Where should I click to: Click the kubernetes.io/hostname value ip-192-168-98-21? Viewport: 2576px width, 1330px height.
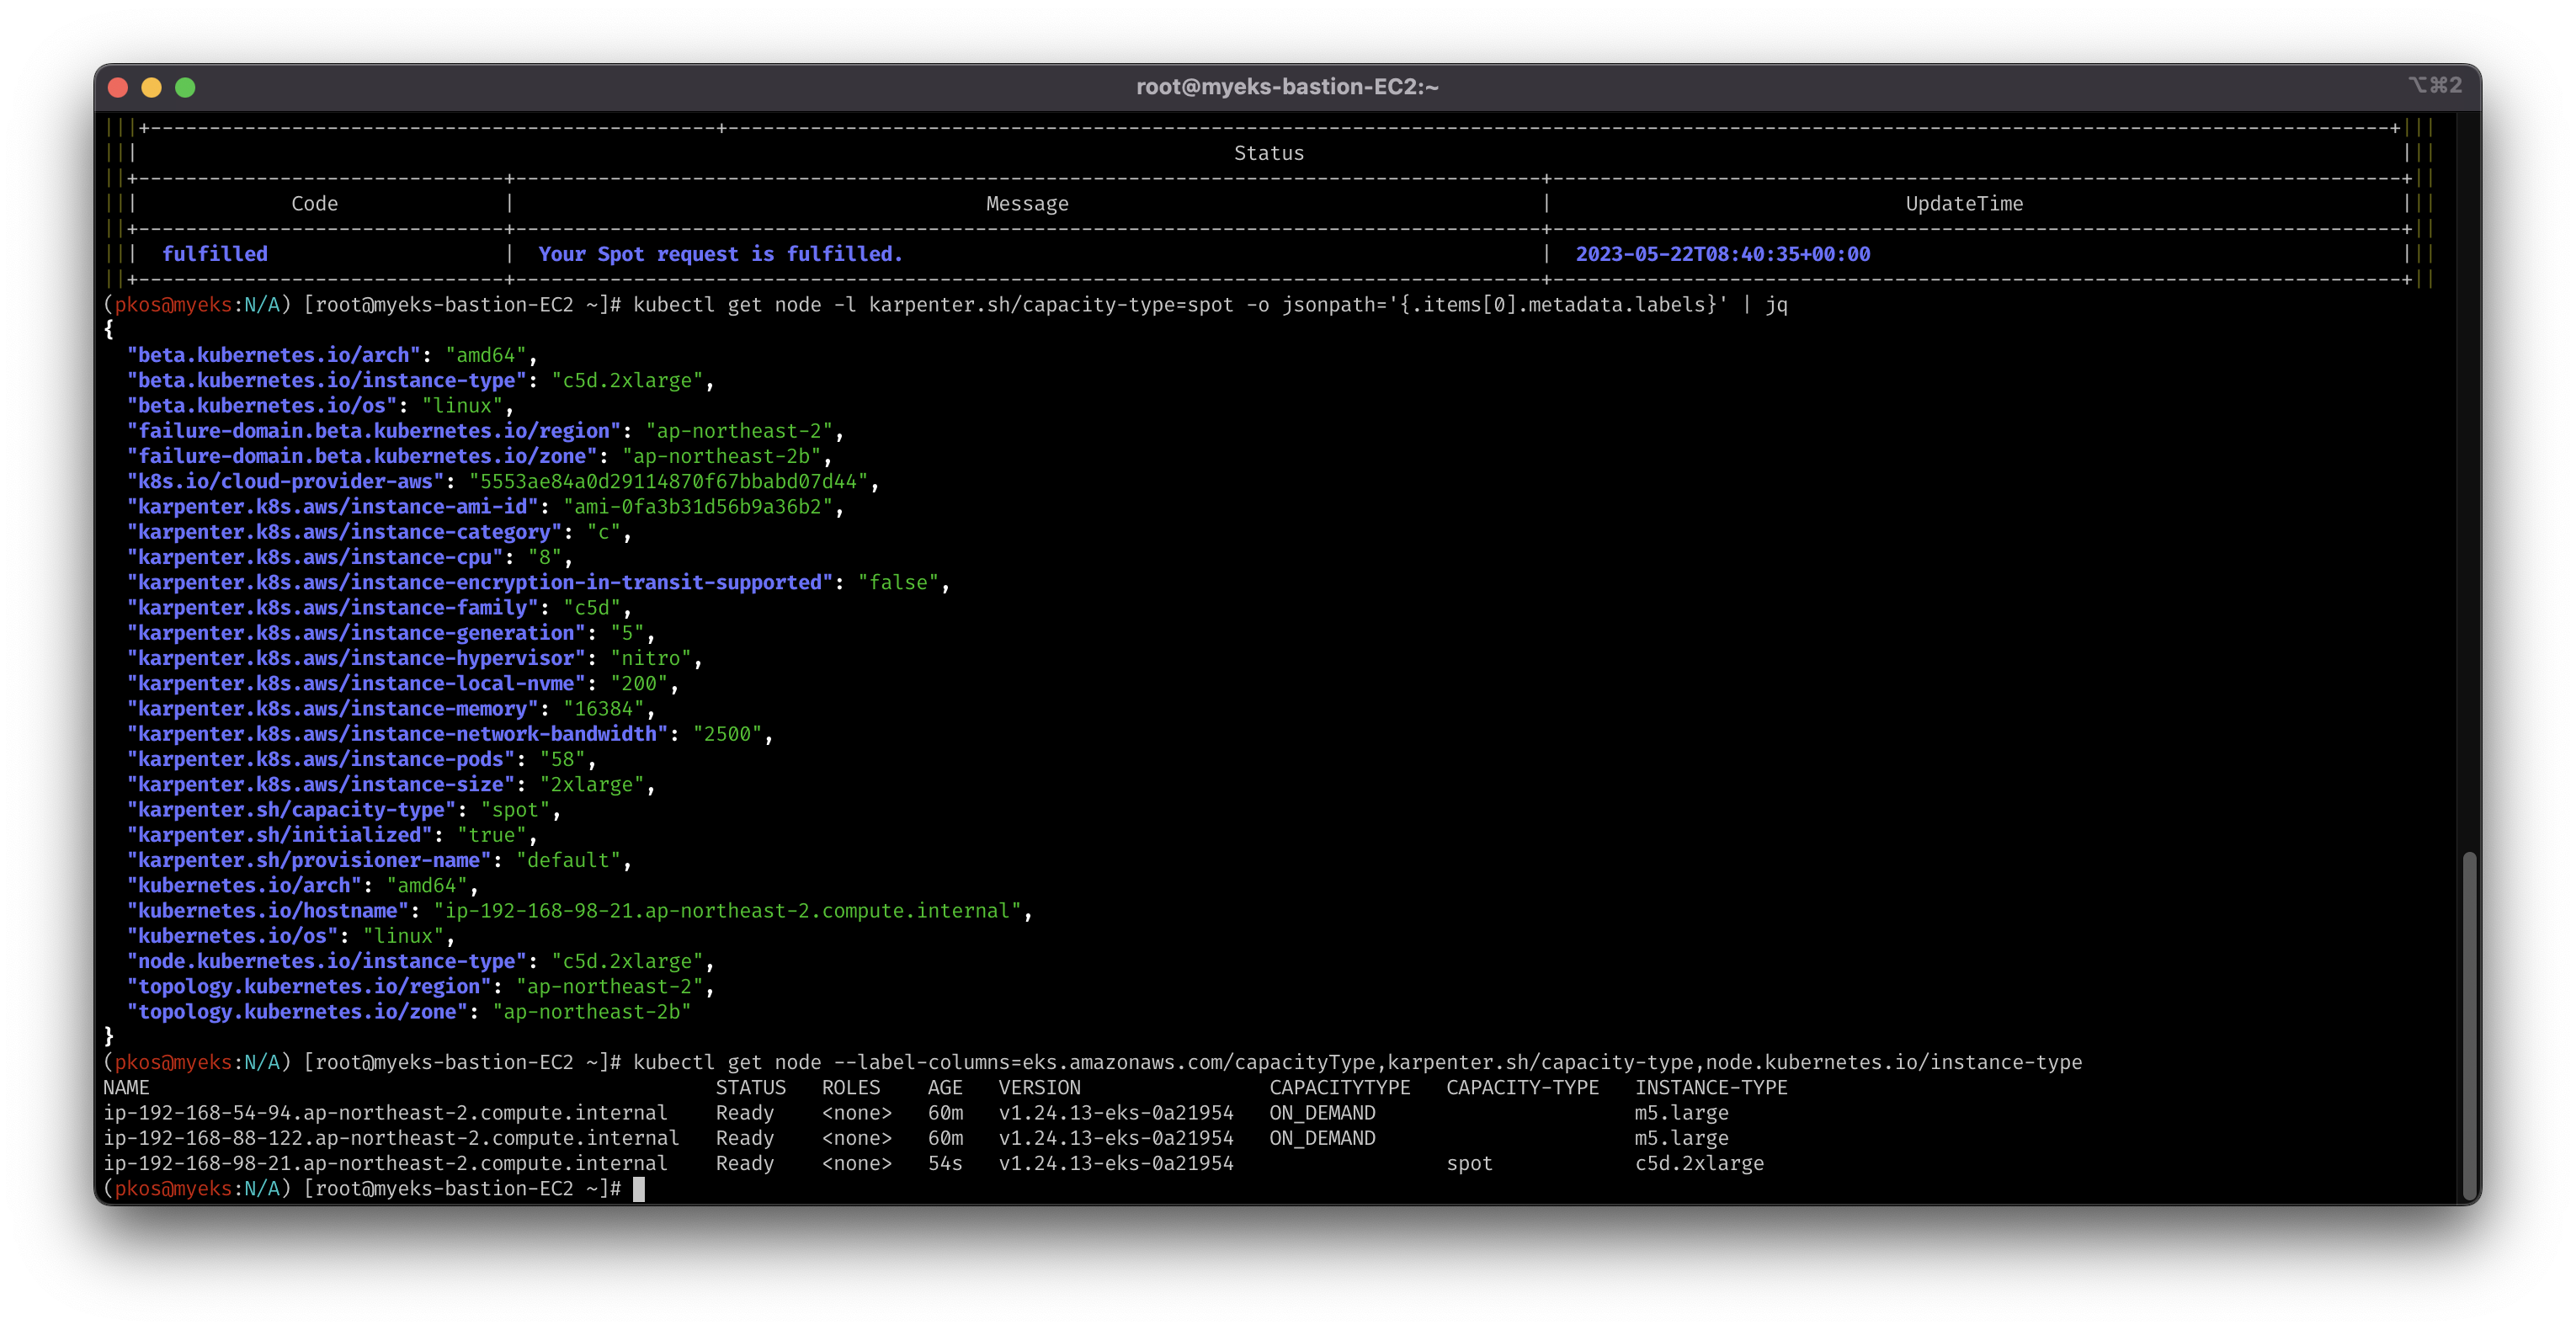tap(727, 910)
